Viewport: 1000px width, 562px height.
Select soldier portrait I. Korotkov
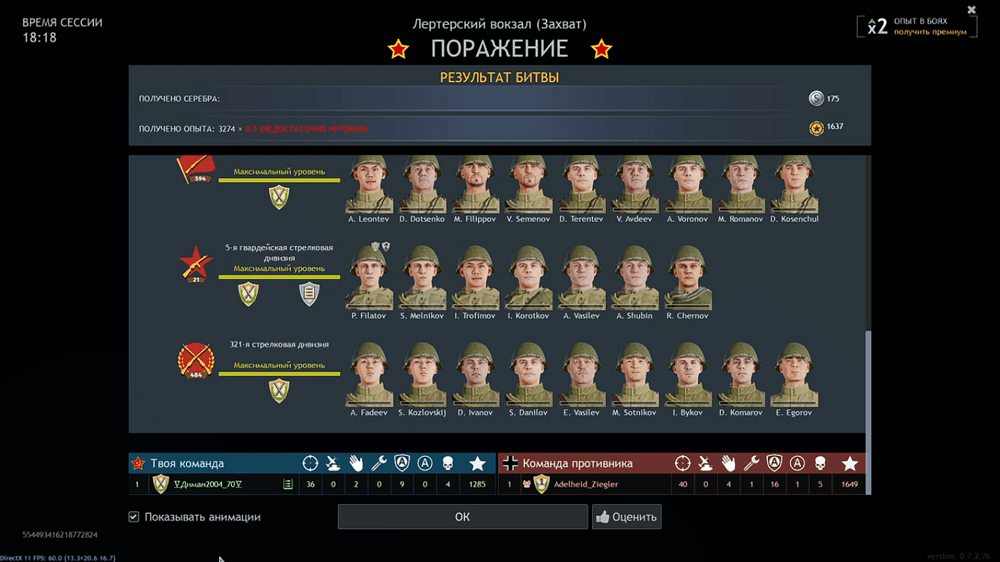[528, 278]
